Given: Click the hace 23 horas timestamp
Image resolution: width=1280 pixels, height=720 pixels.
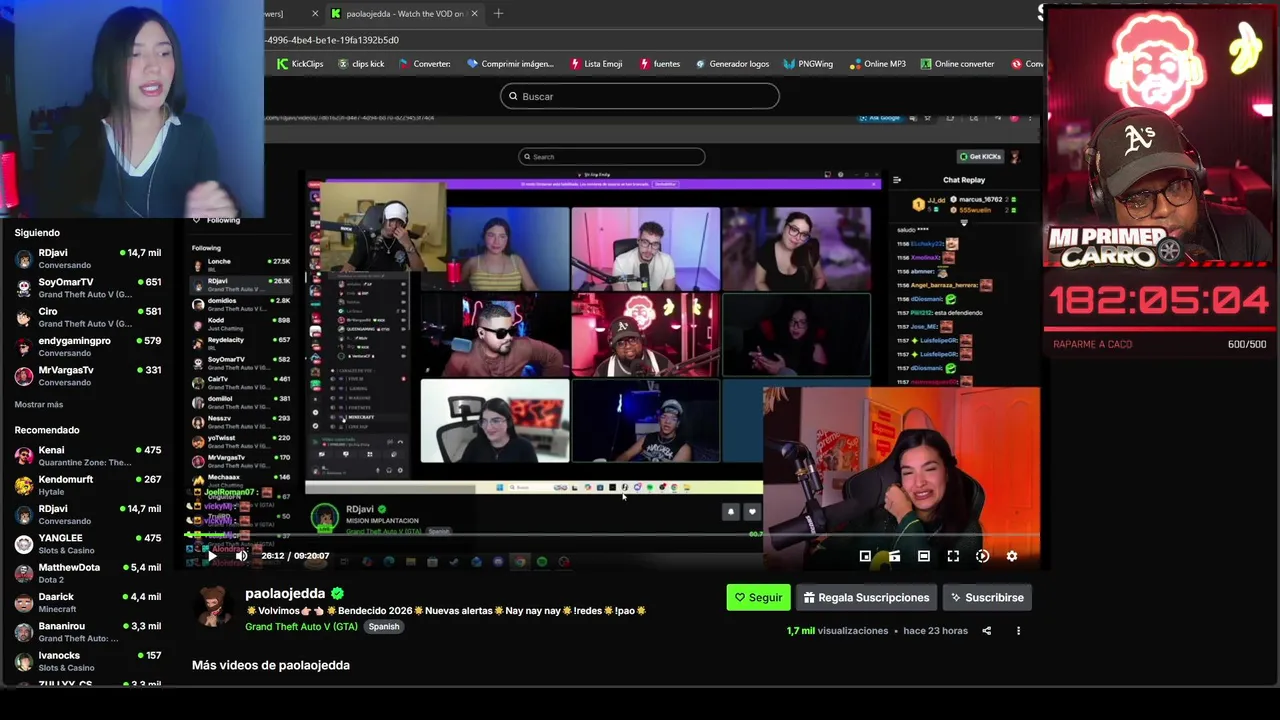Looking at the screenshot, I should coord(935,631).
